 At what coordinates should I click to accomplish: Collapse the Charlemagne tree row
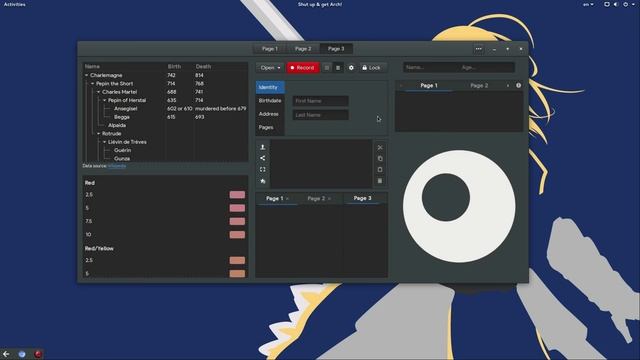tap(87, 76)
